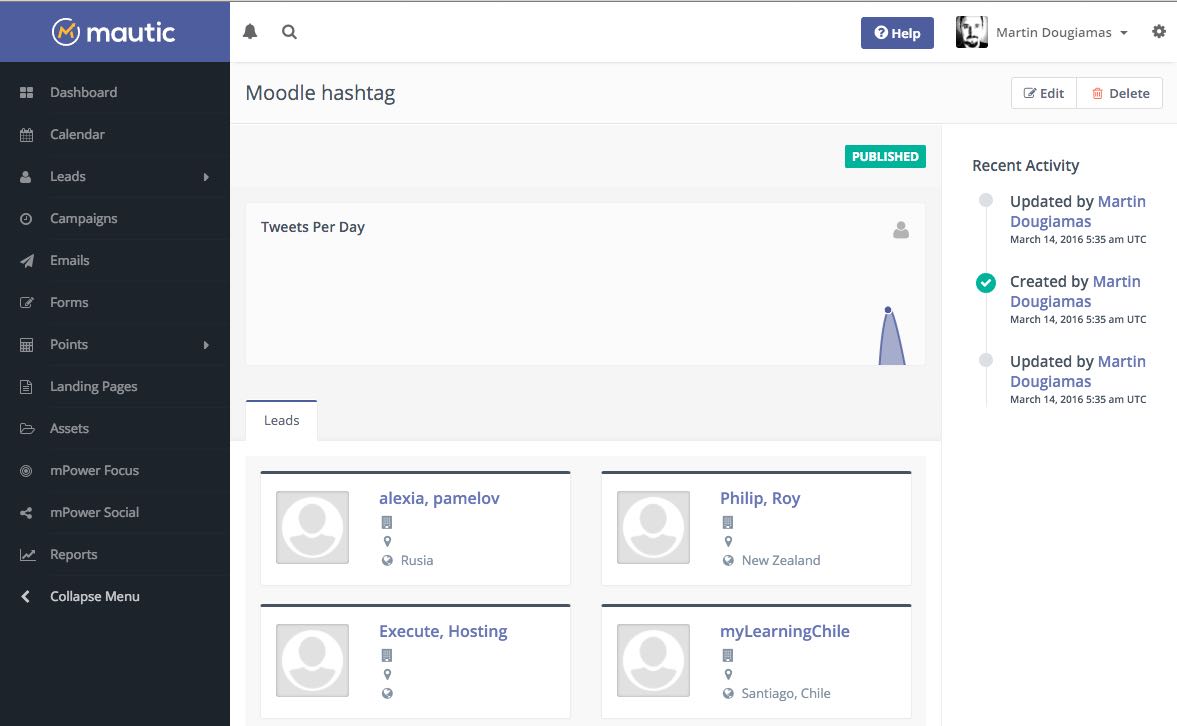Click the Dashboard grid icon
Screen dimensions: 1177x726
(26, 92)
